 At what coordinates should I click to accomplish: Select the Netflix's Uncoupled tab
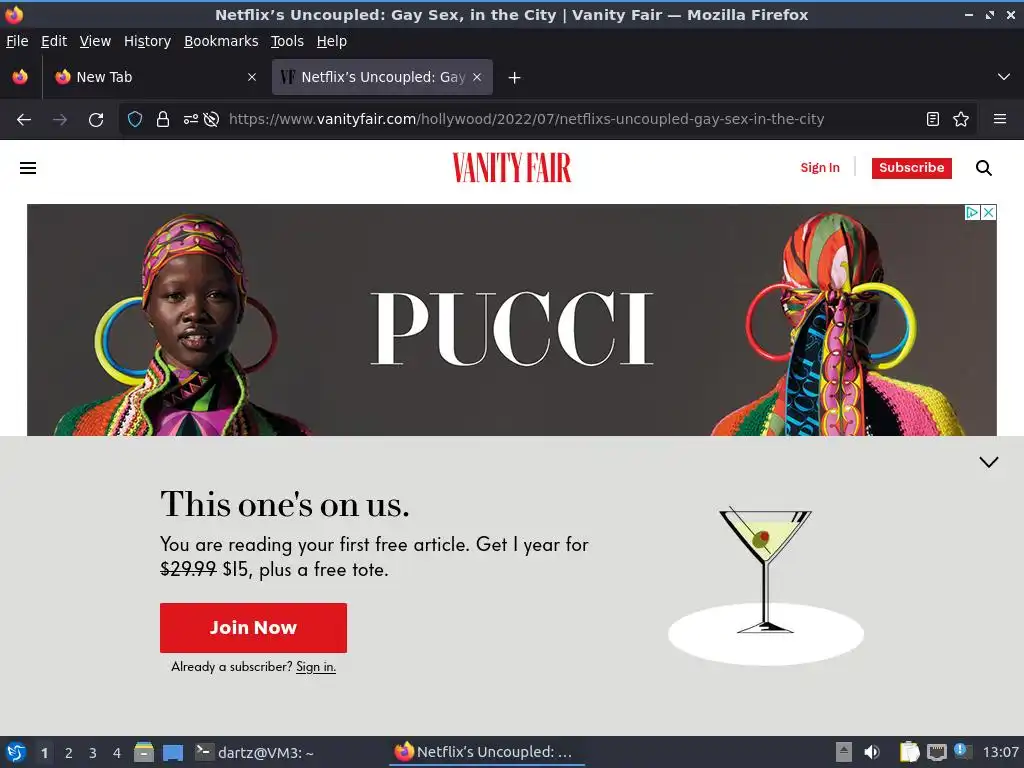tap(382, 77)
